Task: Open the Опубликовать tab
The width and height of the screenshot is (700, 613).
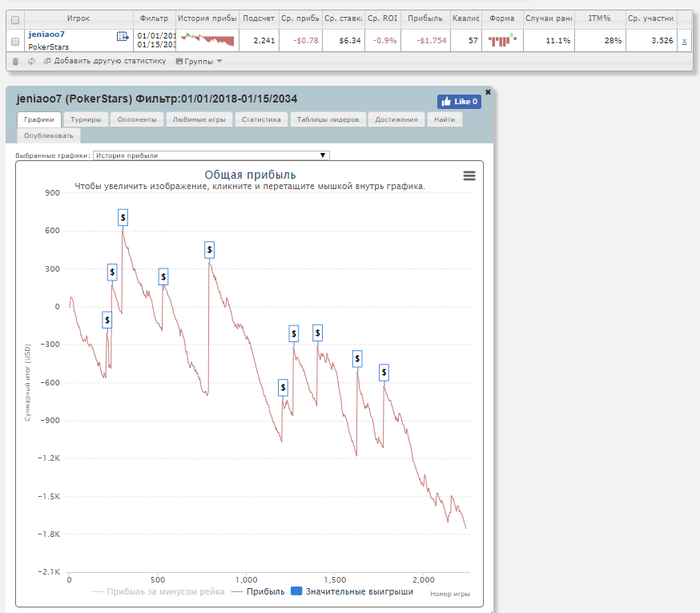Action: (49, 136)
